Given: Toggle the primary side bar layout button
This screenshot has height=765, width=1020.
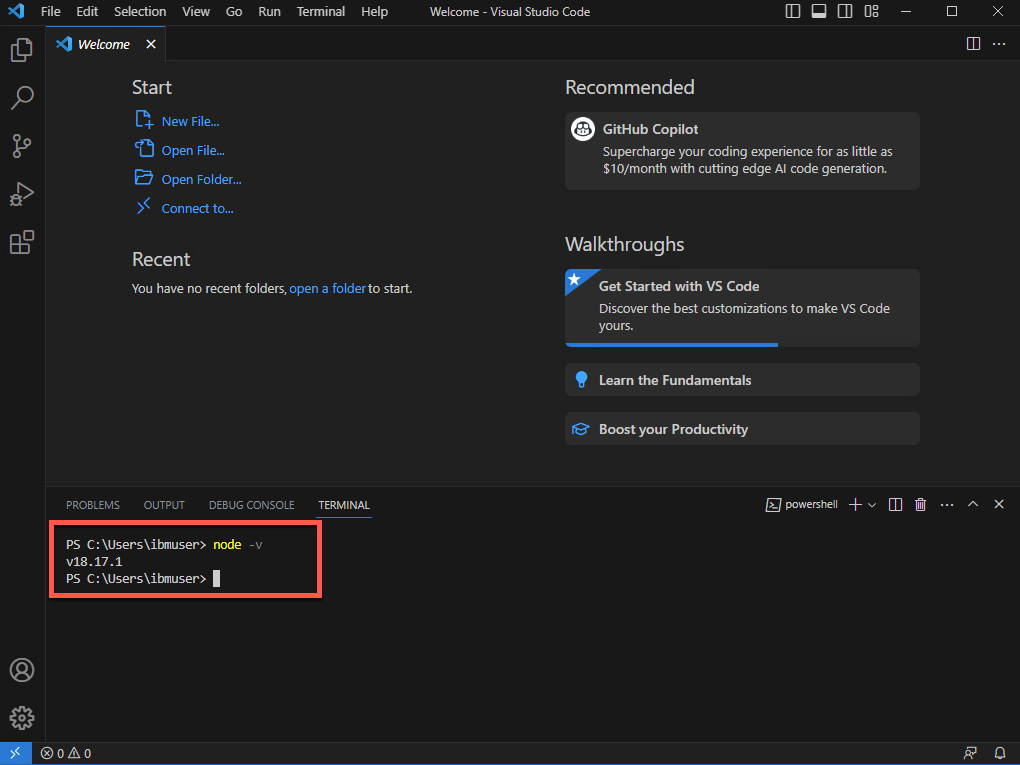Looking at the screenshot, I should (793, 12).
